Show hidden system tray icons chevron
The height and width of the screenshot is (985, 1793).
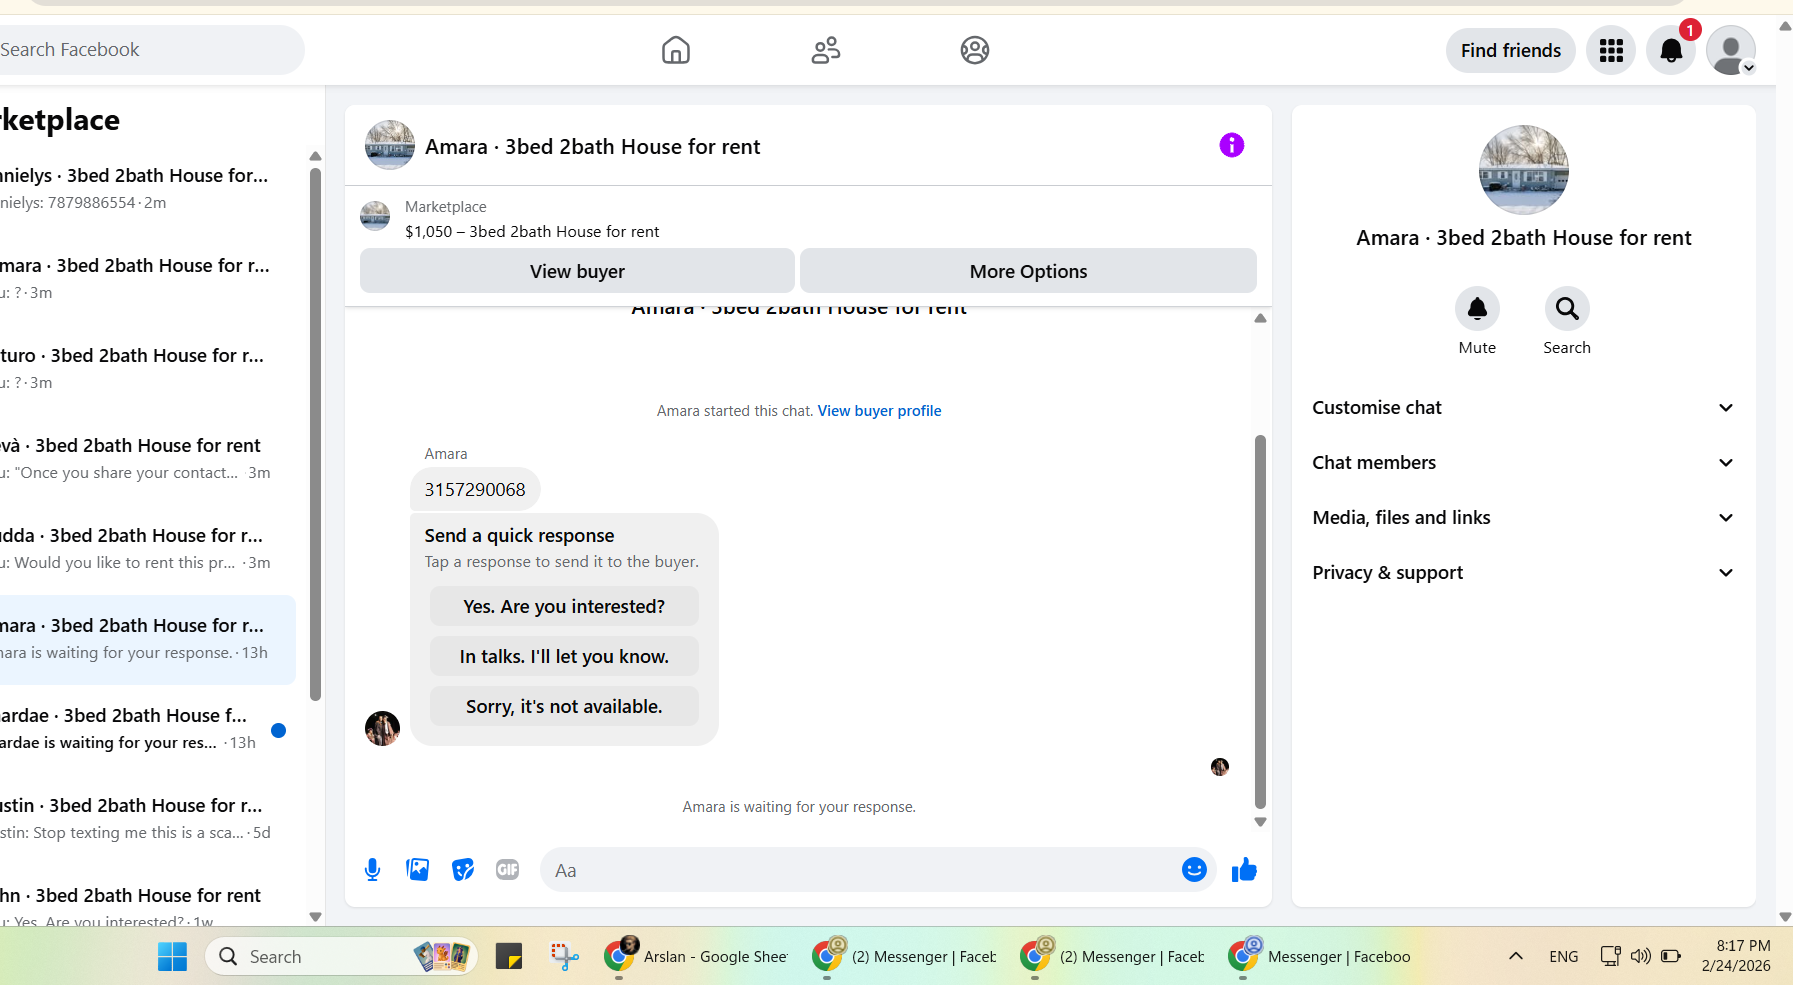[1516, 956]
